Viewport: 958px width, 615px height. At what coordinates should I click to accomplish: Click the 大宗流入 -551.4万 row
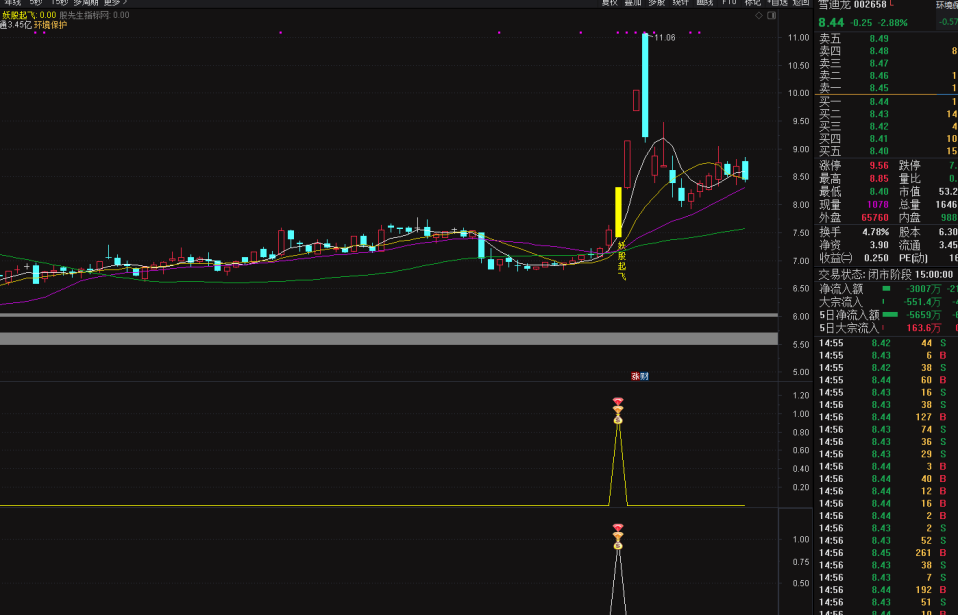coord(888,302)
